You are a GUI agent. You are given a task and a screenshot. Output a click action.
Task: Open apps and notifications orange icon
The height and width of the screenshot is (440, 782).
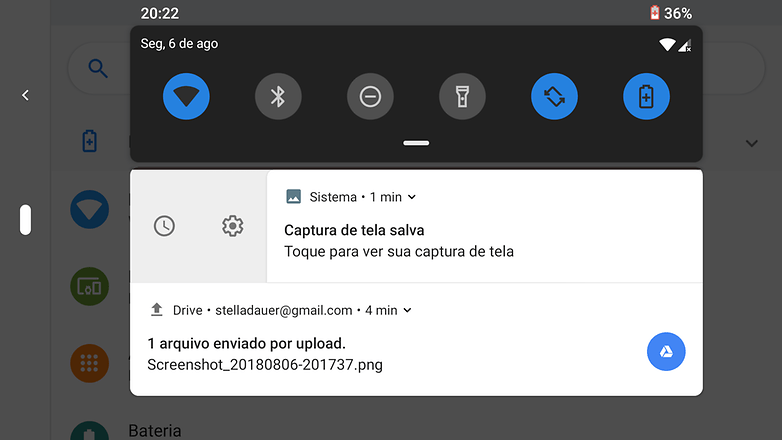pyautogui.click(x=90, y=363)
